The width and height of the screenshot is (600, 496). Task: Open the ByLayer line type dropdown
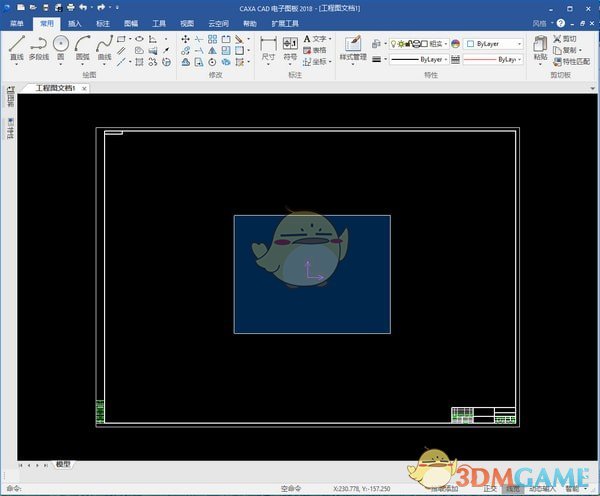(x=418, y=60)
